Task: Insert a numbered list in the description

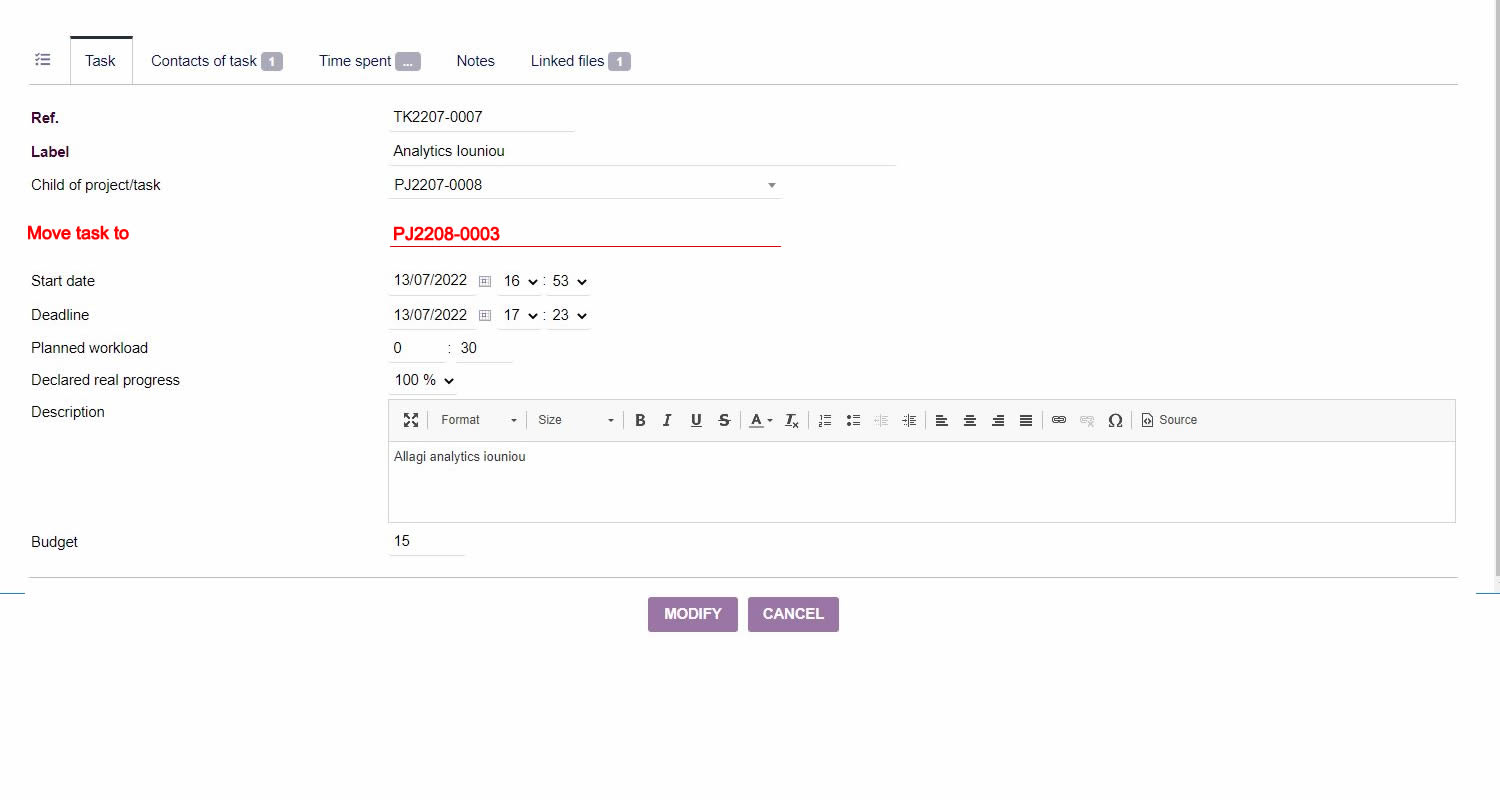Action: click(x=824, y=420)
